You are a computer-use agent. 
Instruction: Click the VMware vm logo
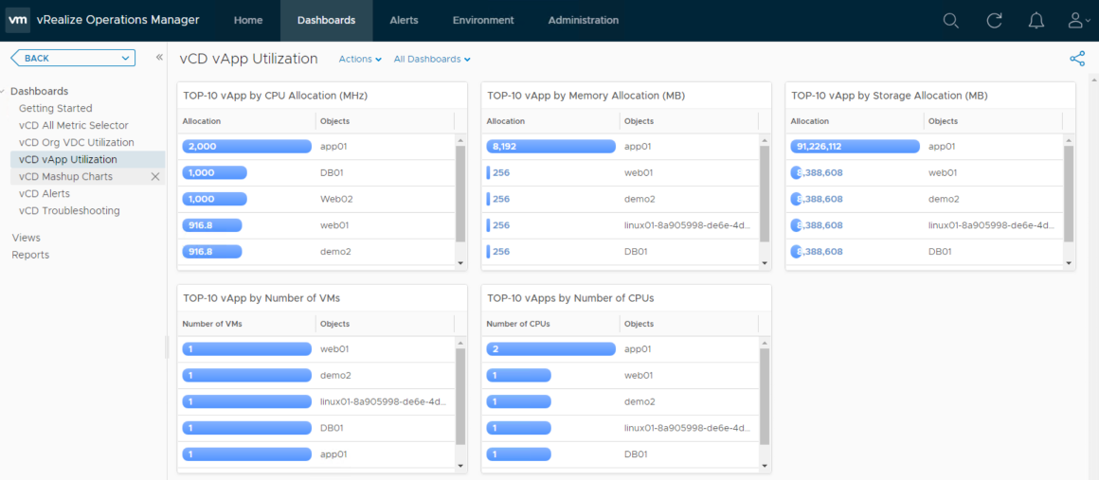(18, 20)
